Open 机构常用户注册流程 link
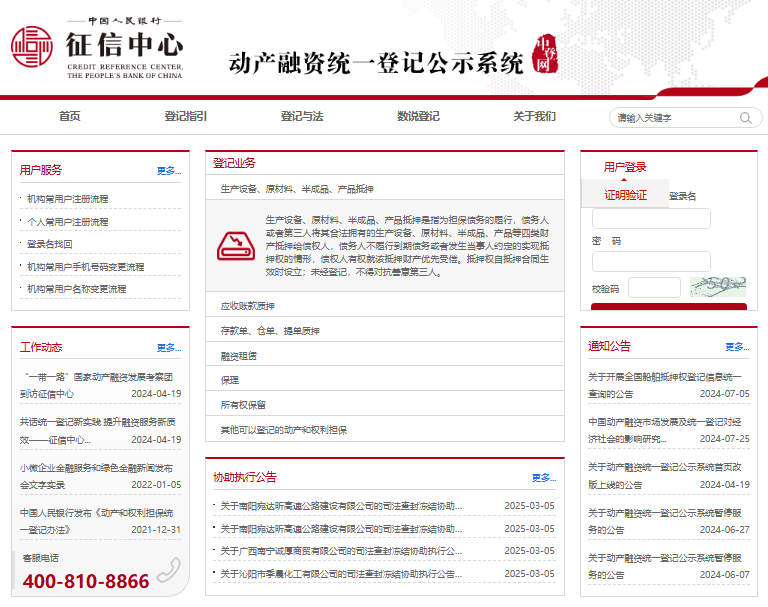The width and height of the screenshot is (768, 607). point(68,199)
